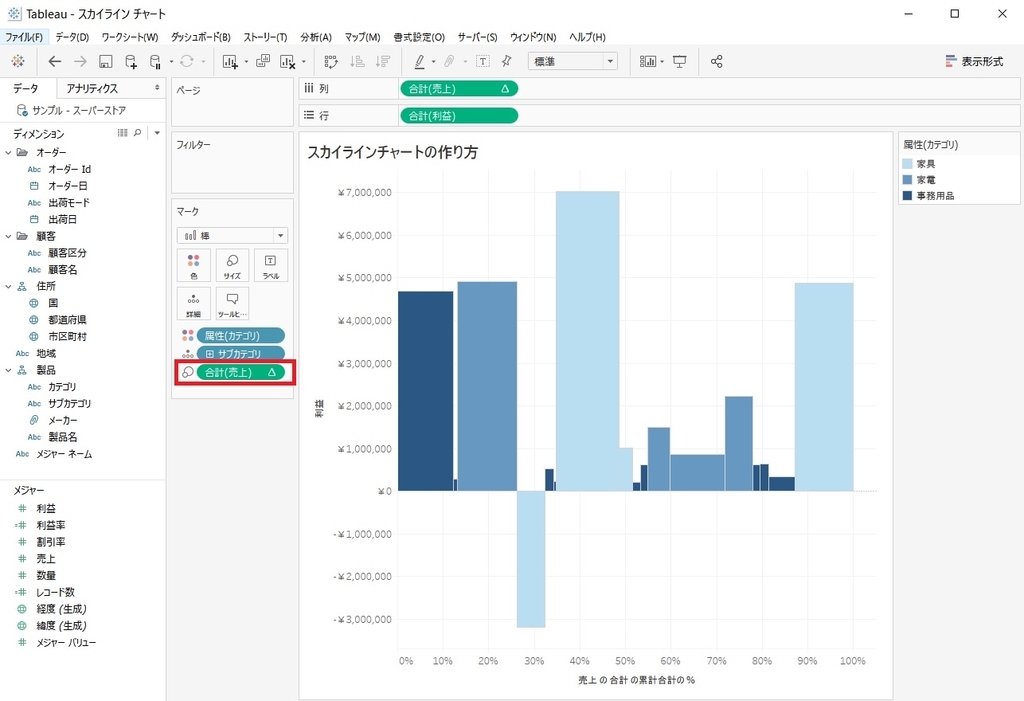Click the Tableau start page logo icon
Viewport: 1024px width, 701px height.
[18, 61]
